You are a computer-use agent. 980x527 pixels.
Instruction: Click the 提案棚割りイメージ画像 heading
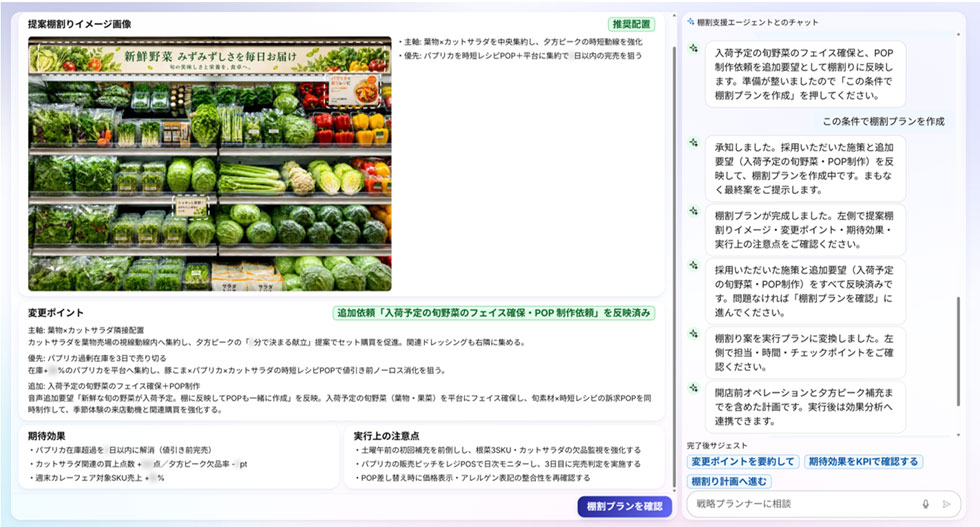[79, 24]
